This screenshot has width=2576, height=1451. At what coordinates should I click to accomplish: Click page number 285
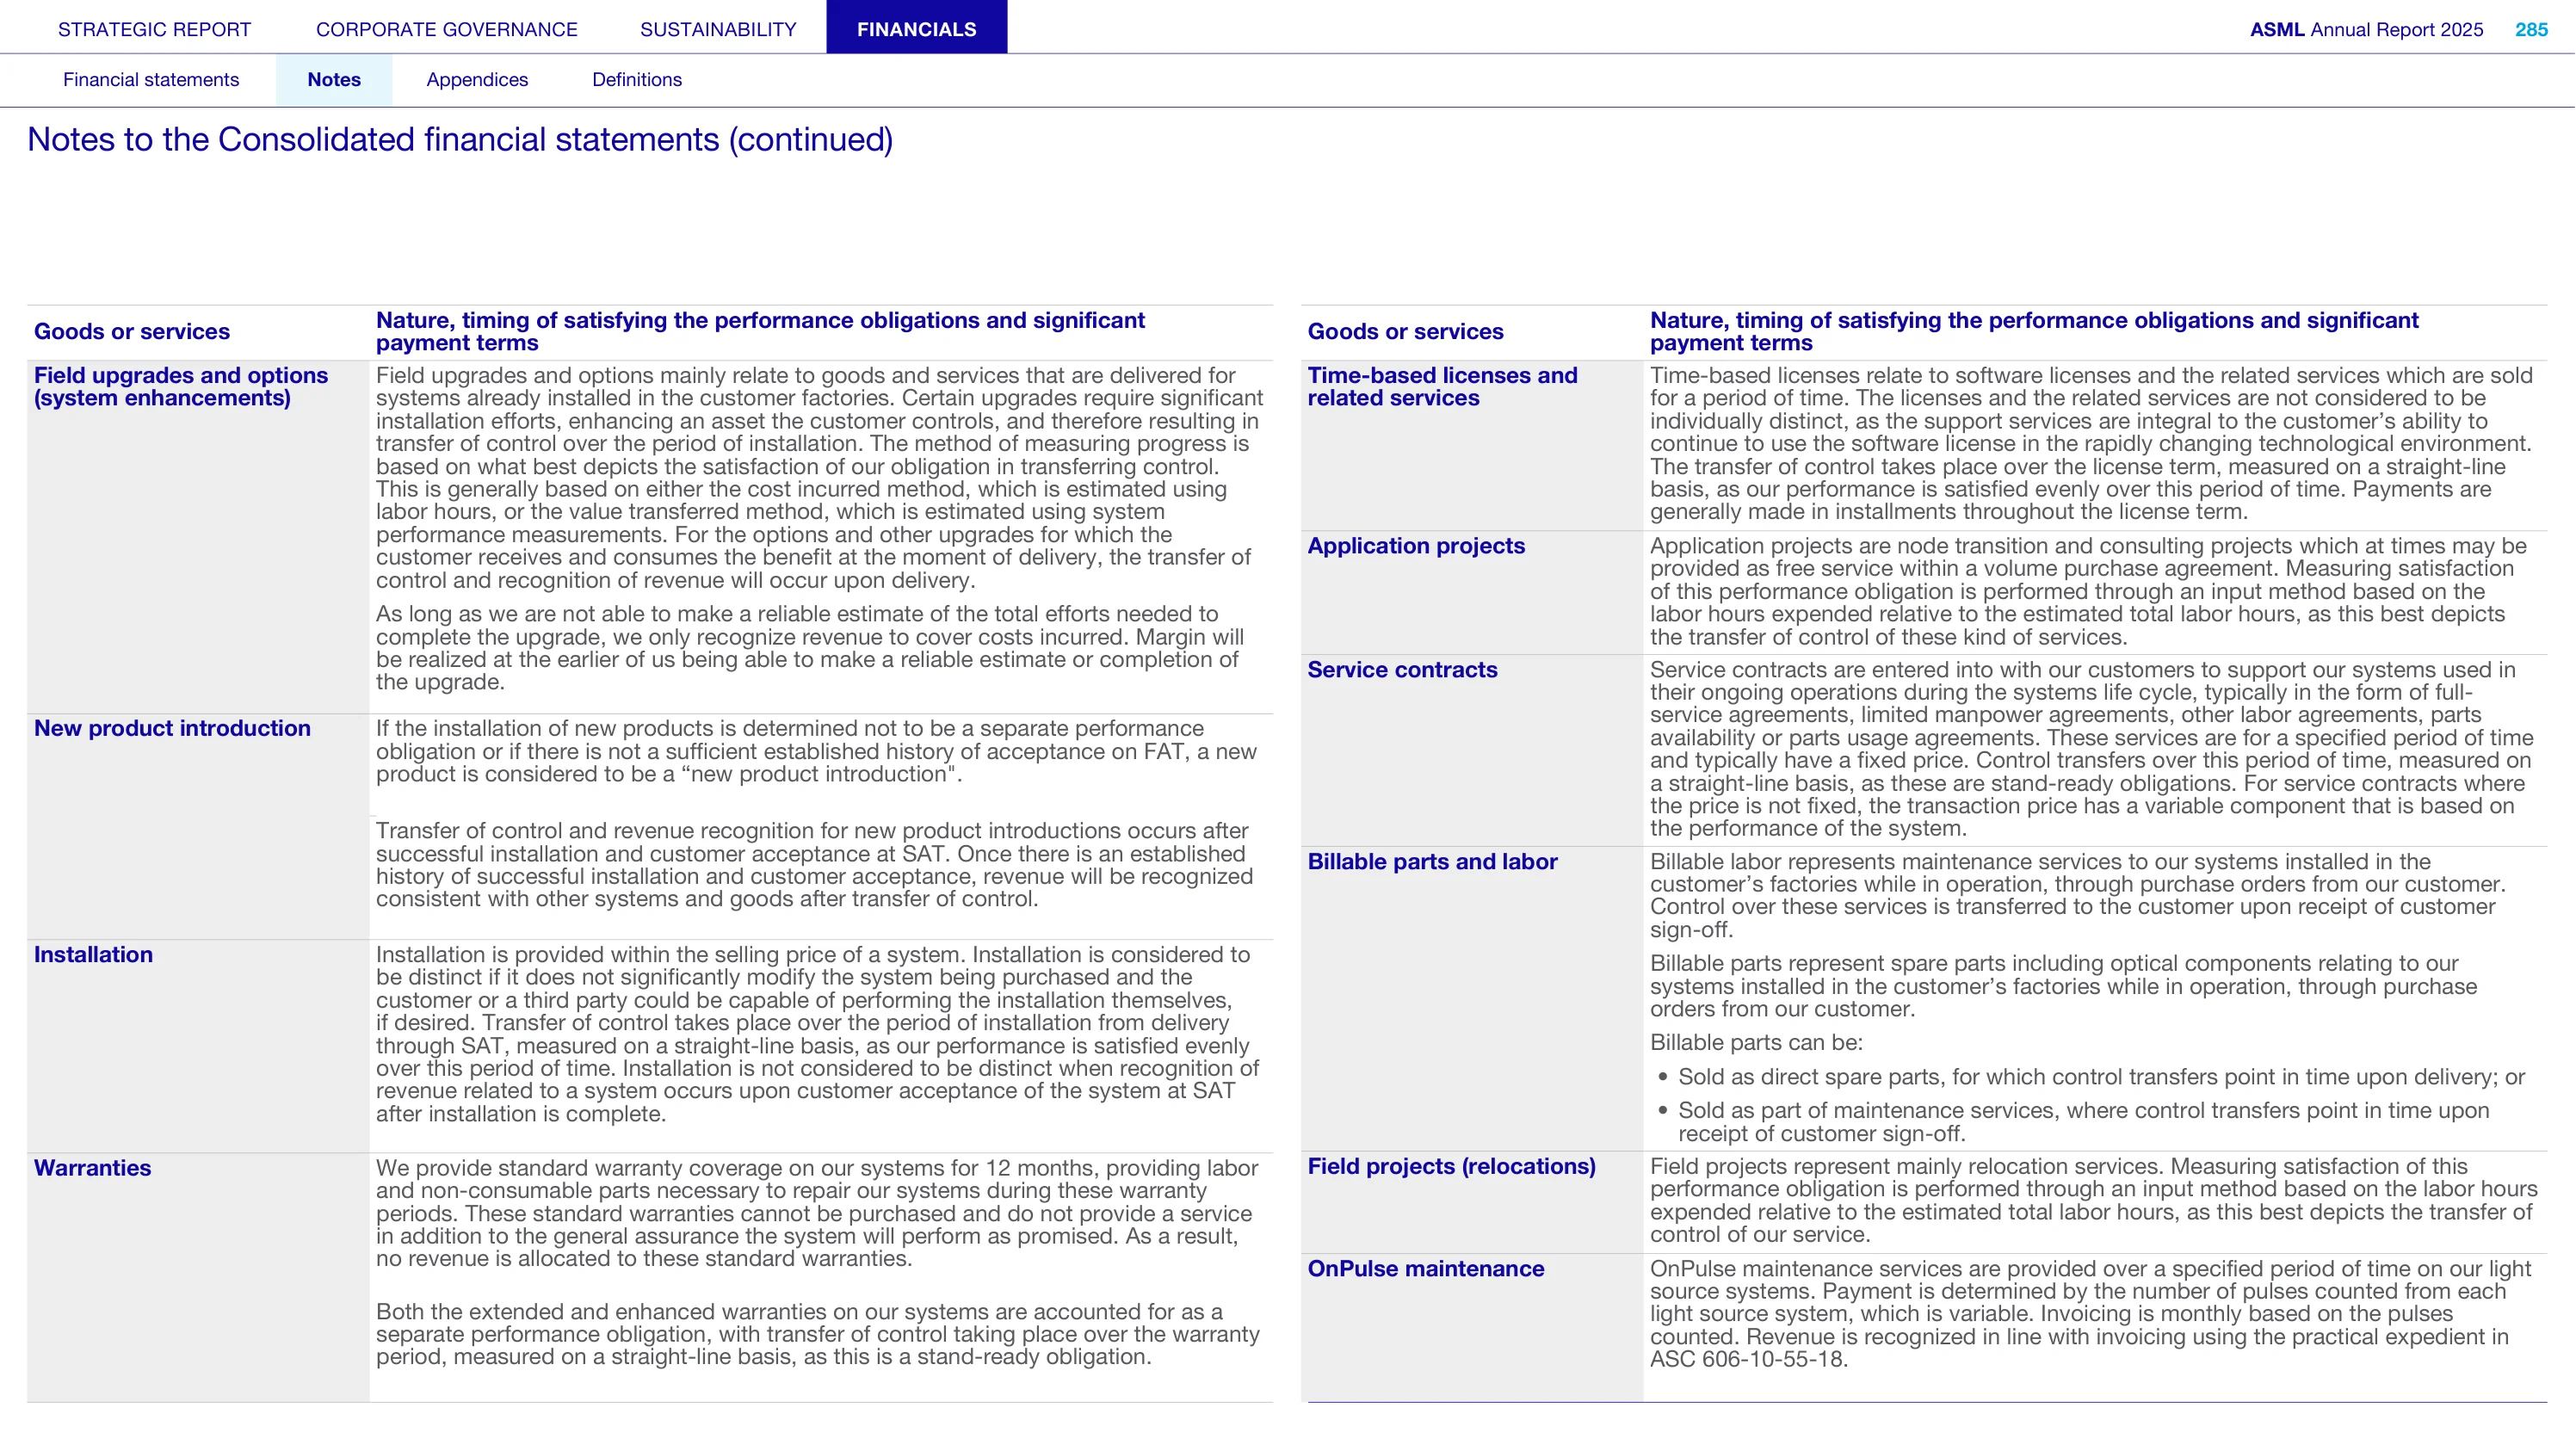(x=2531, y=29)
